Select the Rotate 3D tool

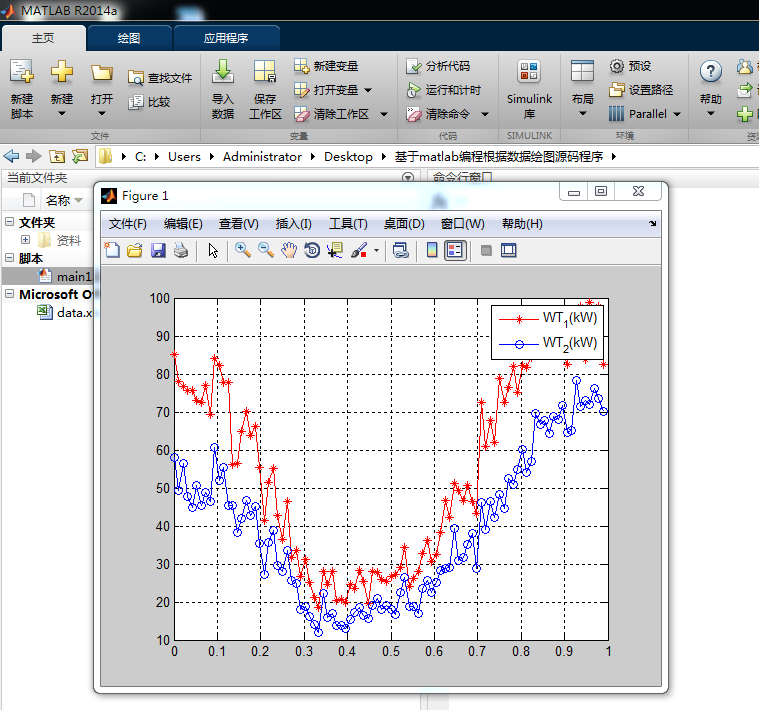click(312, 250)
